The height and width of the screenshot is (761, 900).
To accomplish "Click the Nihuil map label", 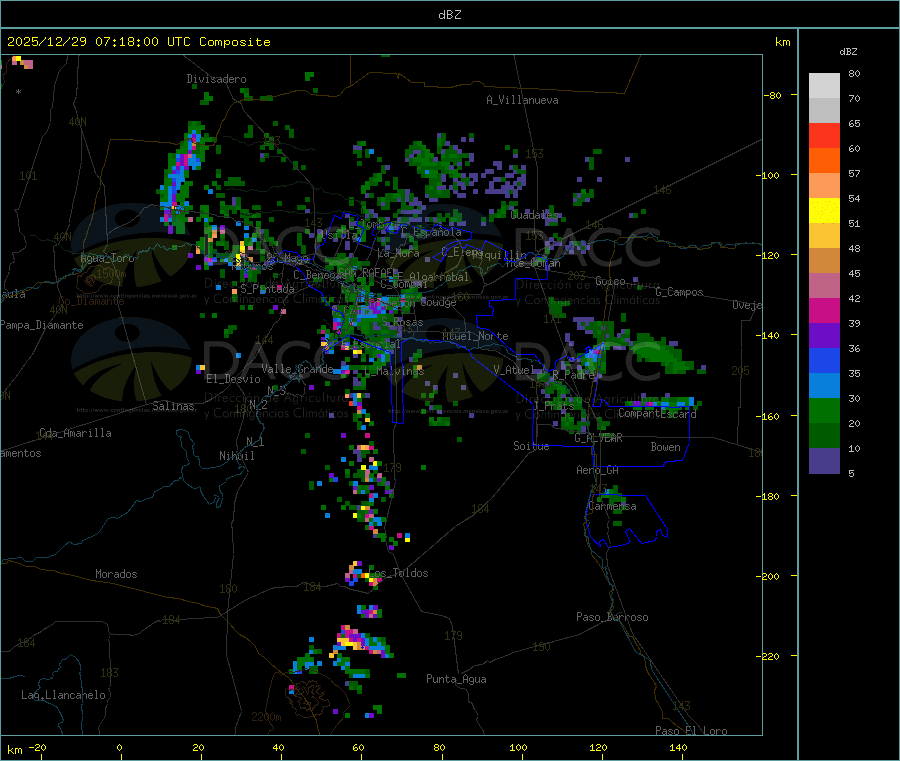I will pyautogui.click(x=236, y=456).
